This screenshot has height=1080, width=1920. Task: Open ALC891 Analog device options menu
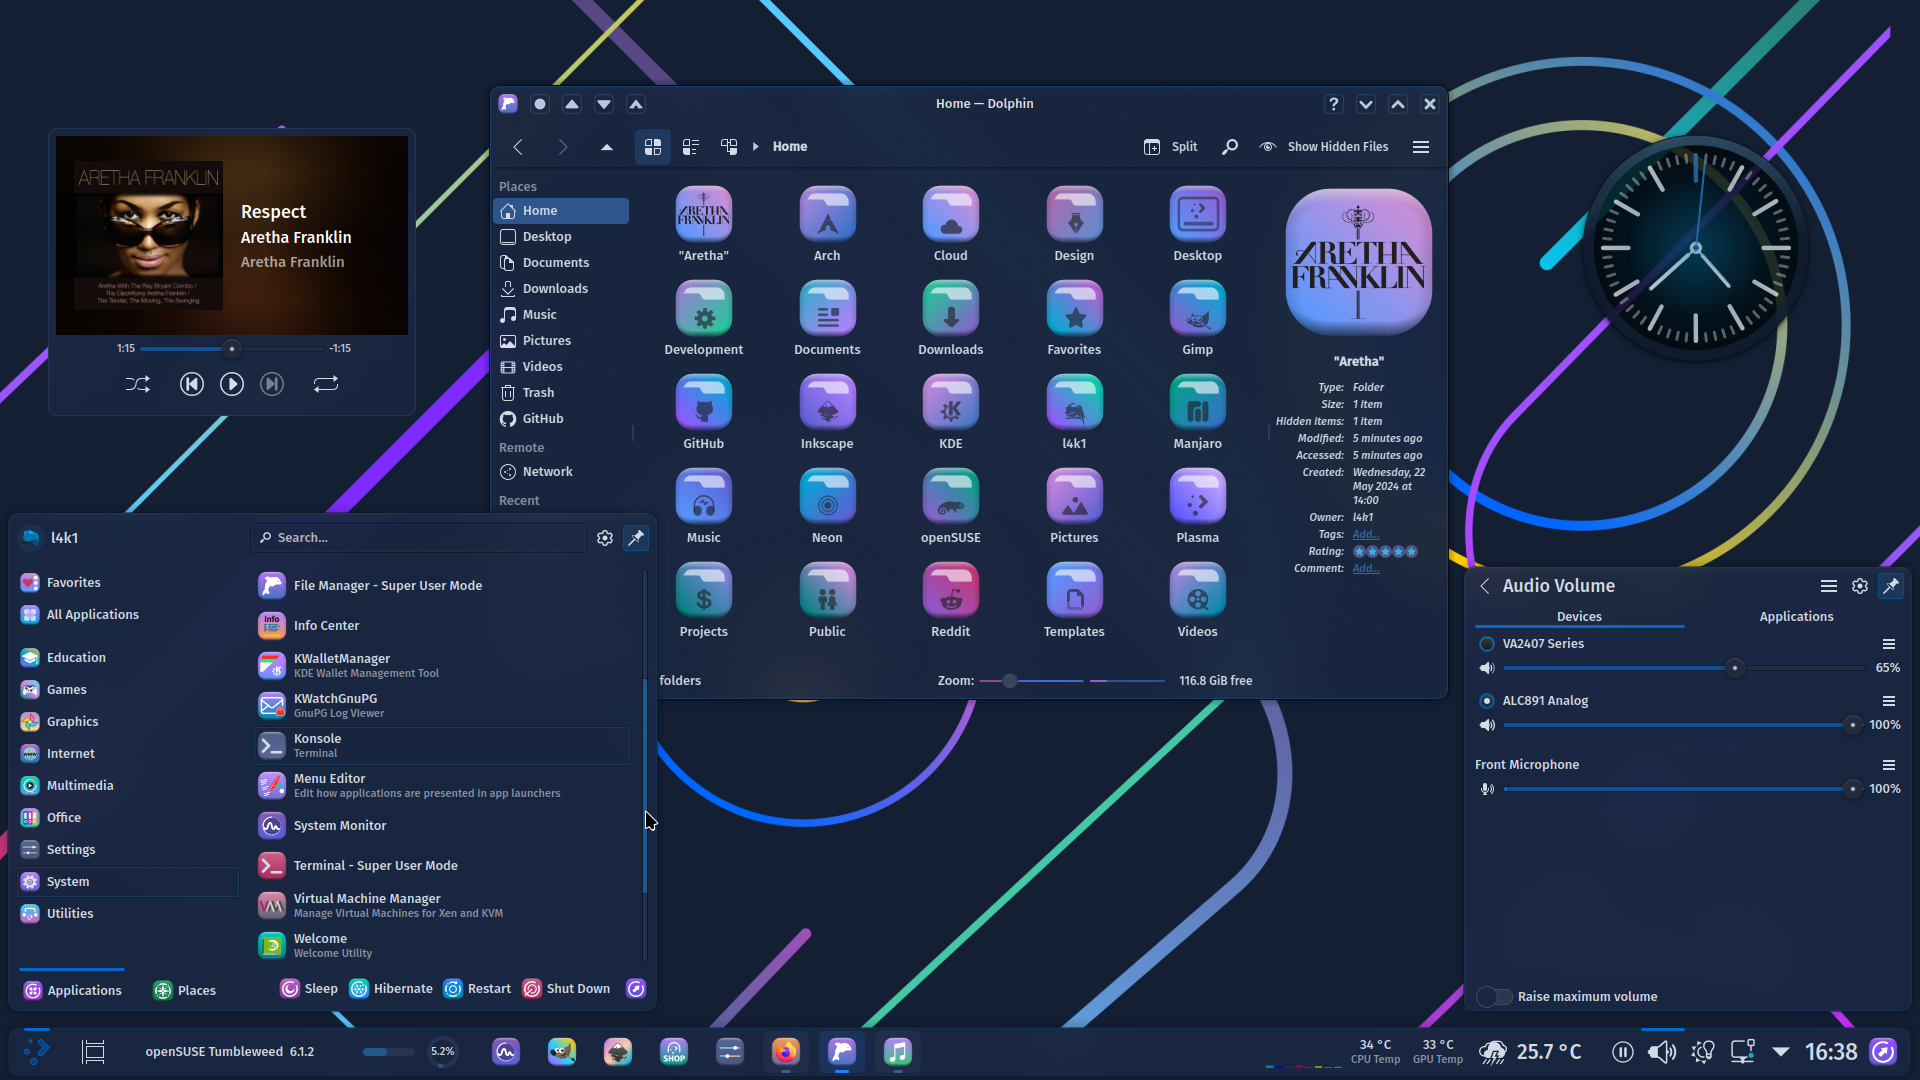1889,701
